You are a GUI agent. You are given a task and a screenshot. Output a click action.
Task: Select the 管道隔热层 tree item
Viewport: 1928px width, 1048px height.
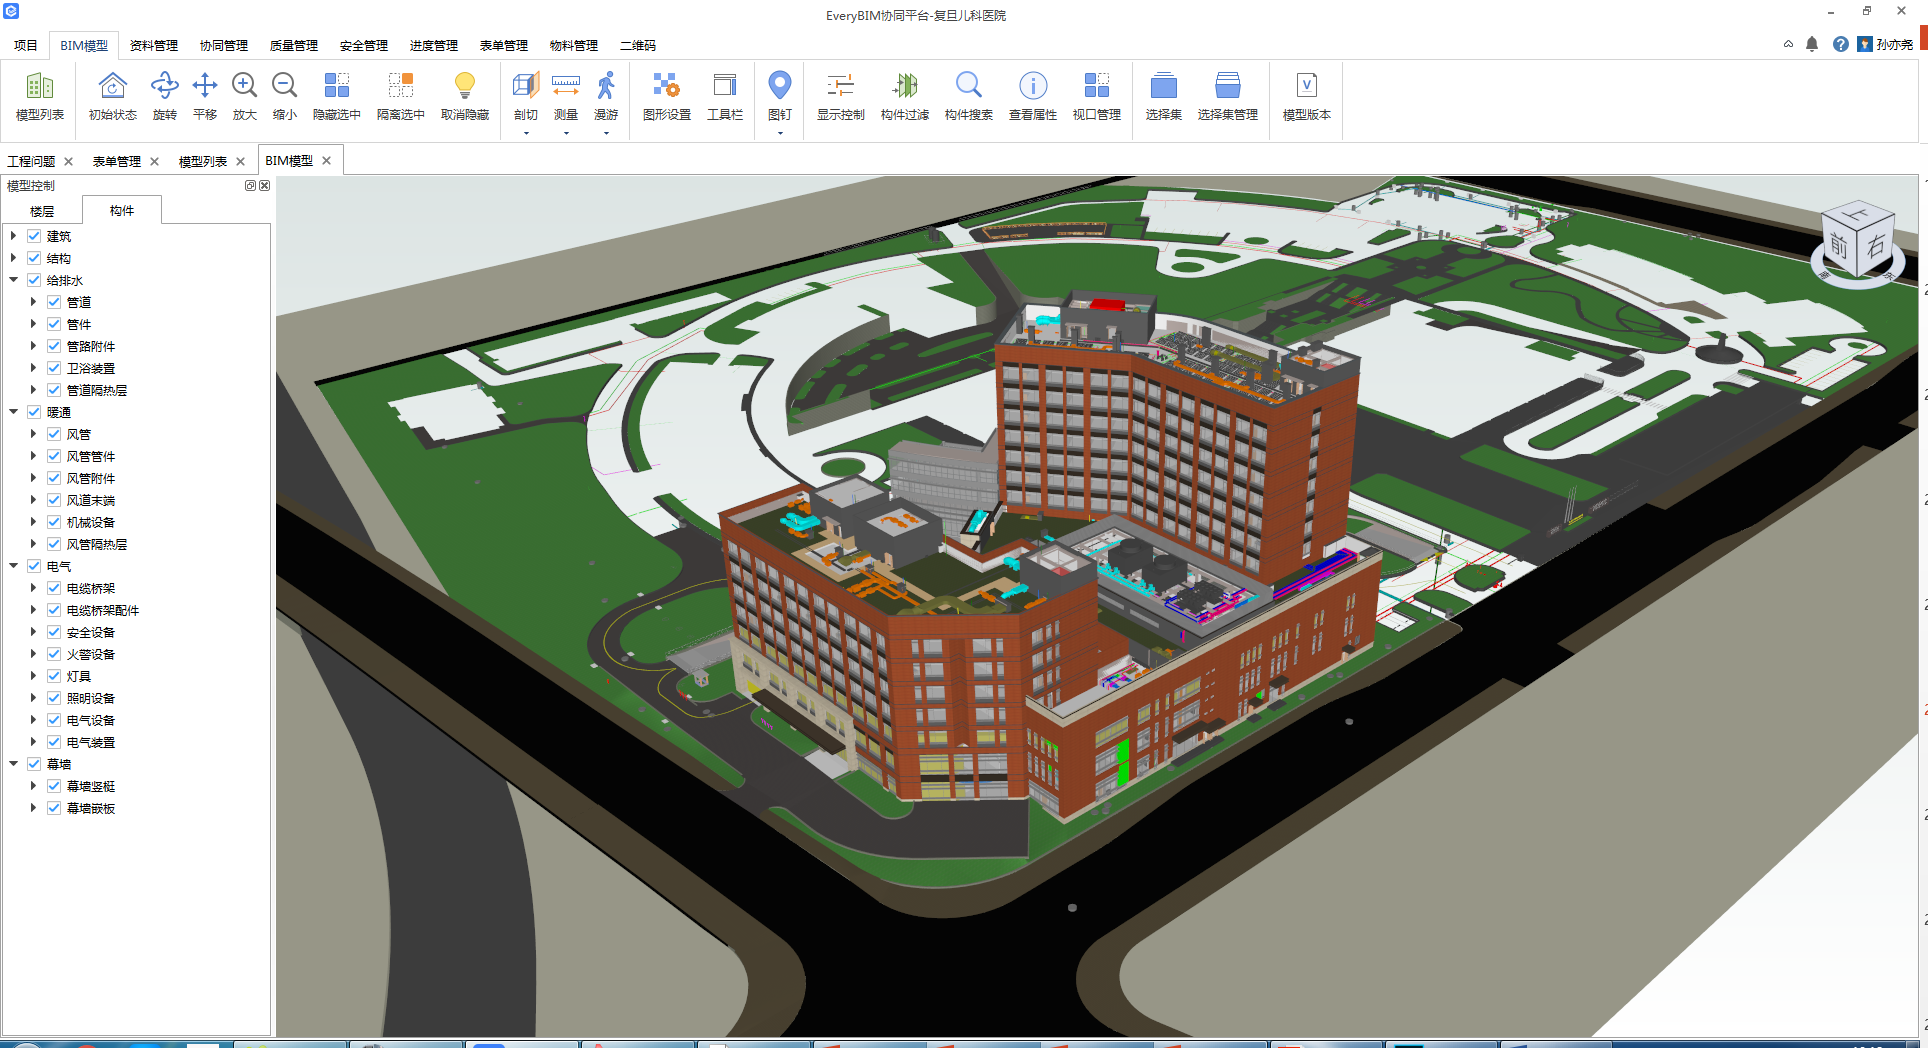97,390
